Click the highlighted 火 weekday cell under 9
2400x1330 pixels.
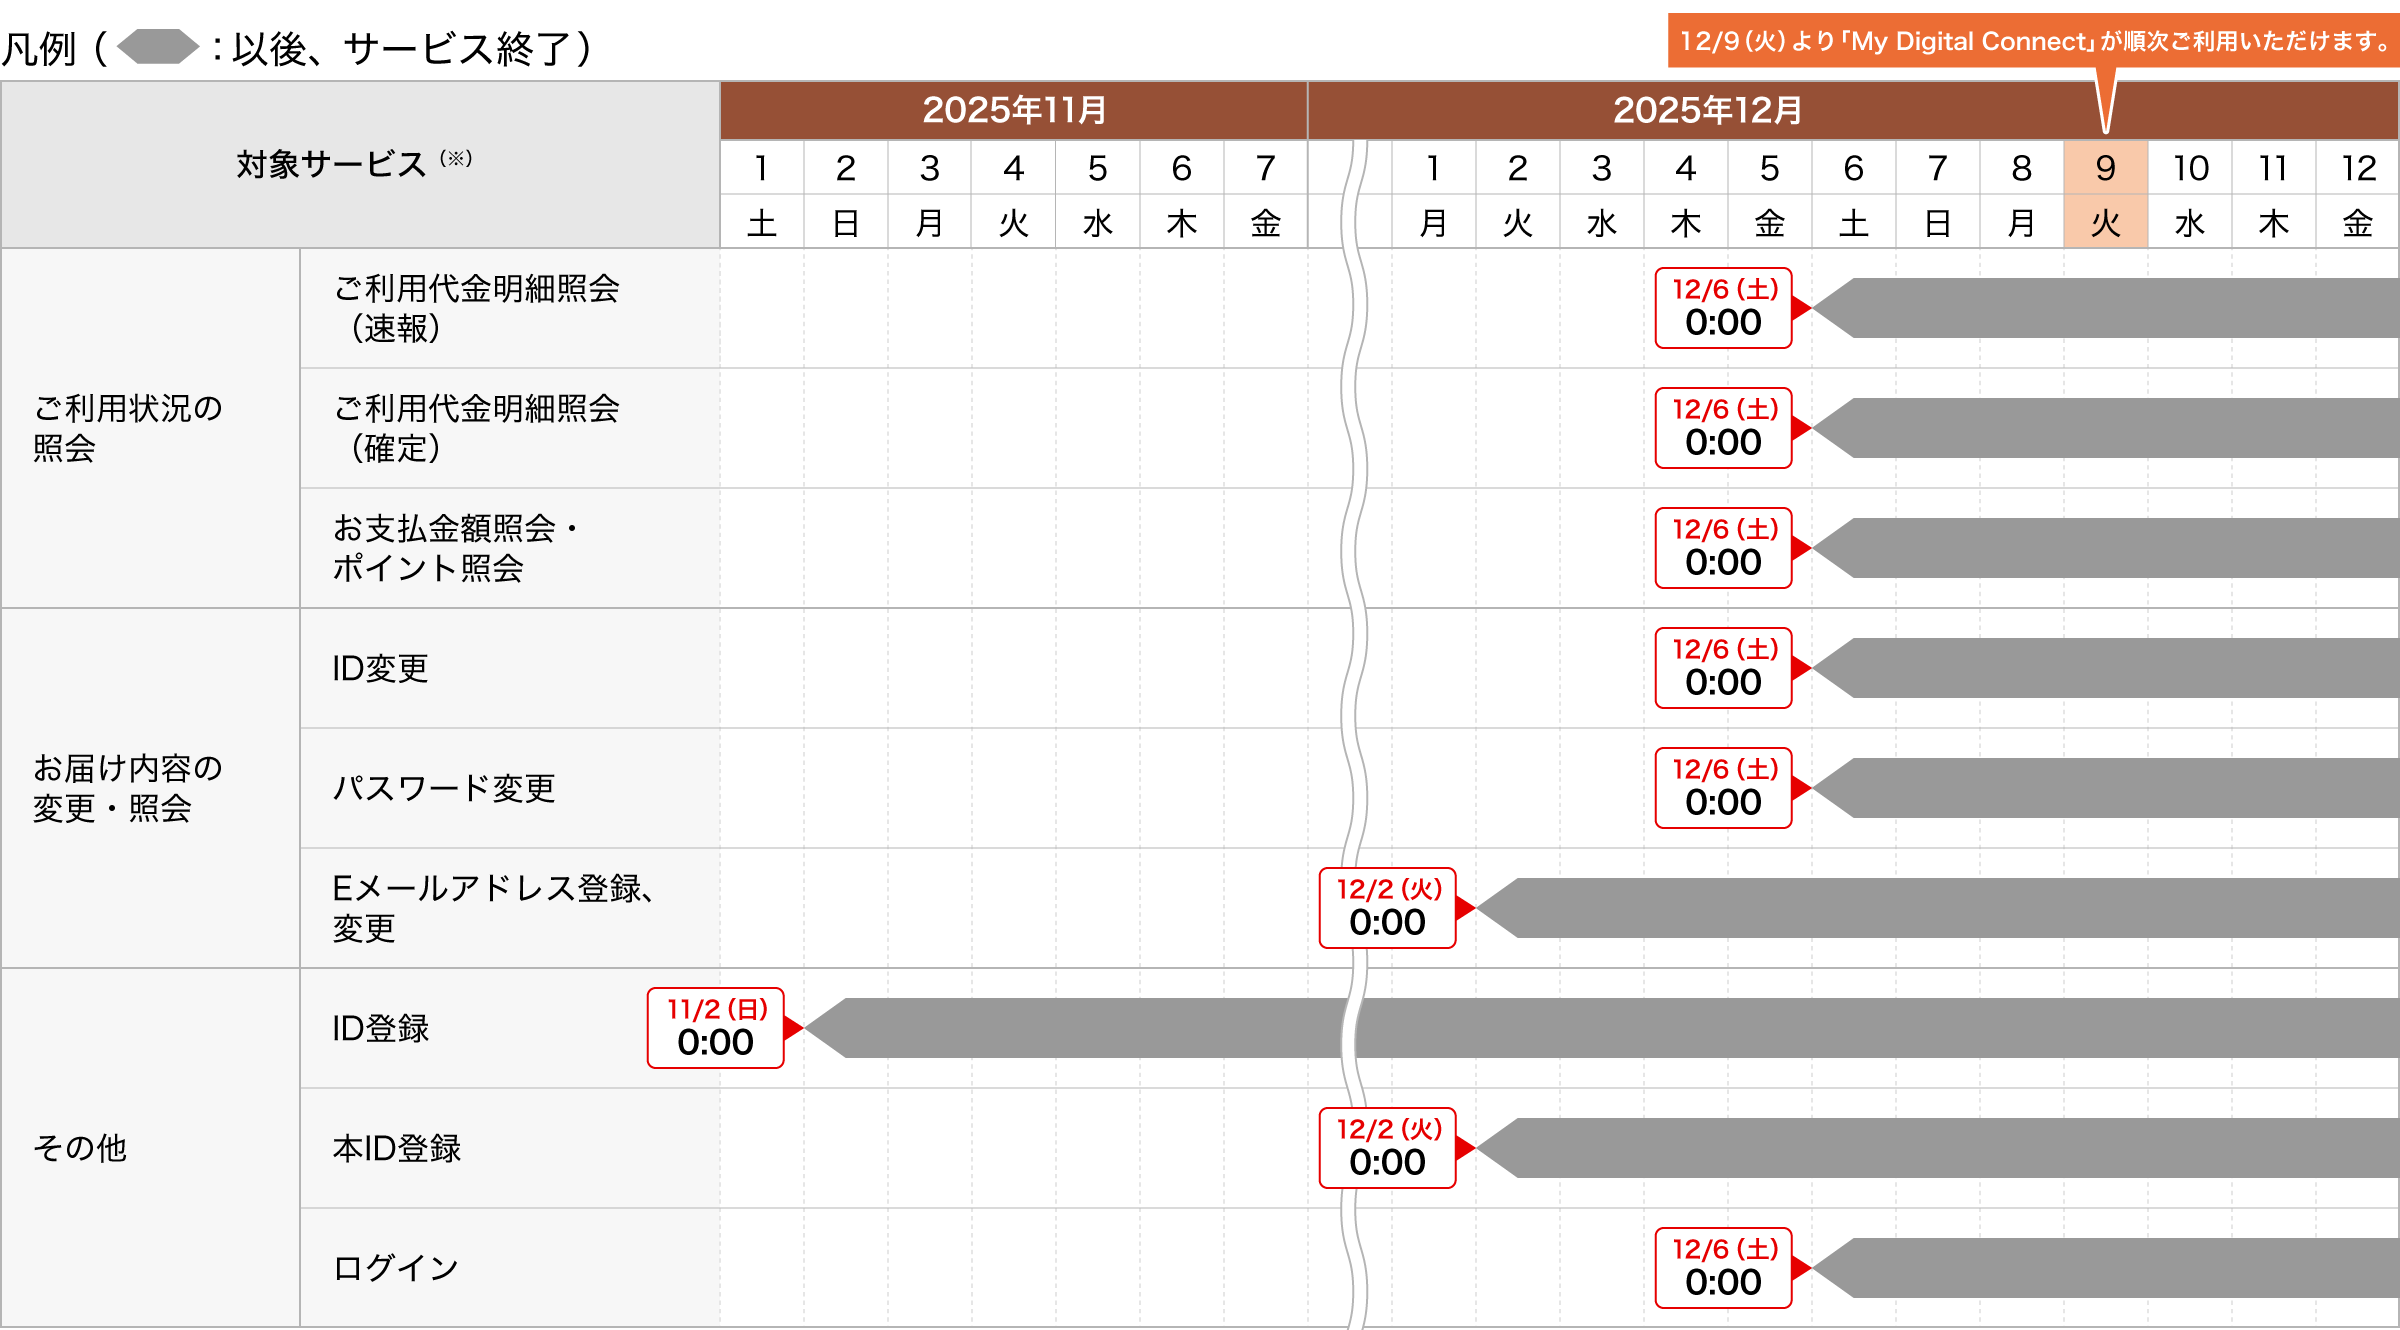[x=2105, y=222]
